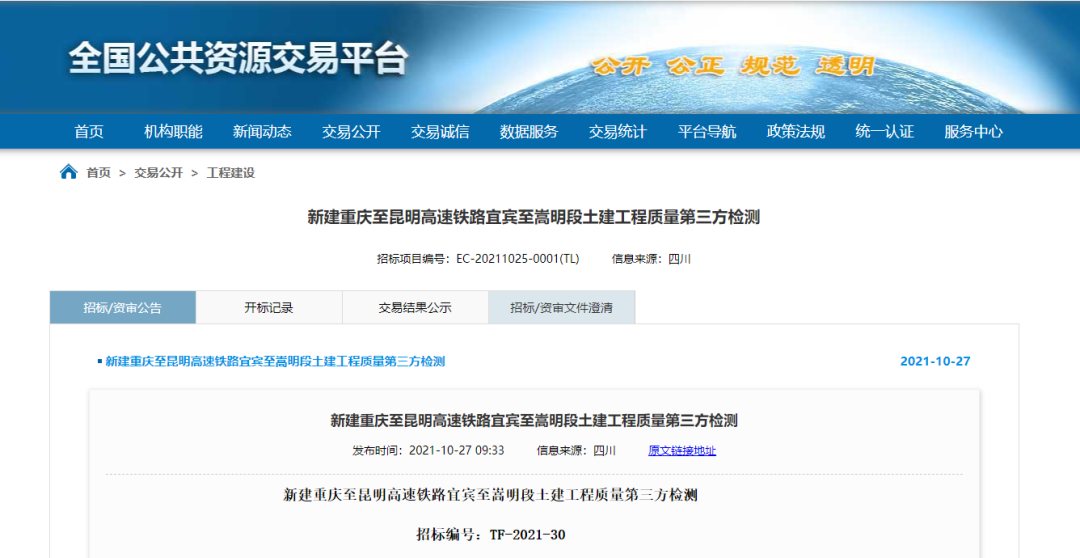Go to 交易统计 page
This screenshot has height=558, width=1080.
pos(618,132)
